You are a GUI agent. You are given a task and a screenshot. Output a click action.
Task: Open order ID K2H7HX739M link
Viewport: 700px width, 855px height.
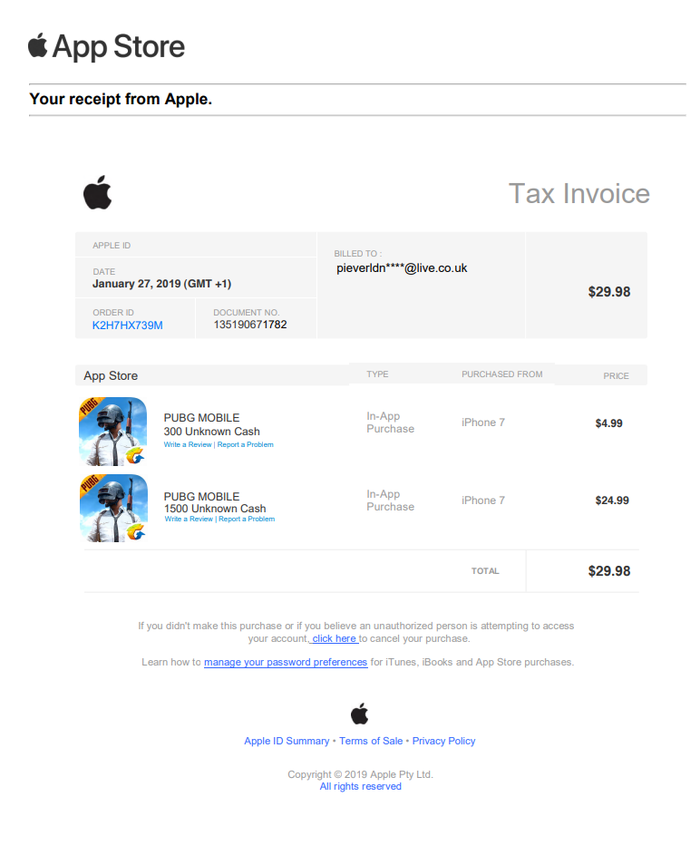128,326
